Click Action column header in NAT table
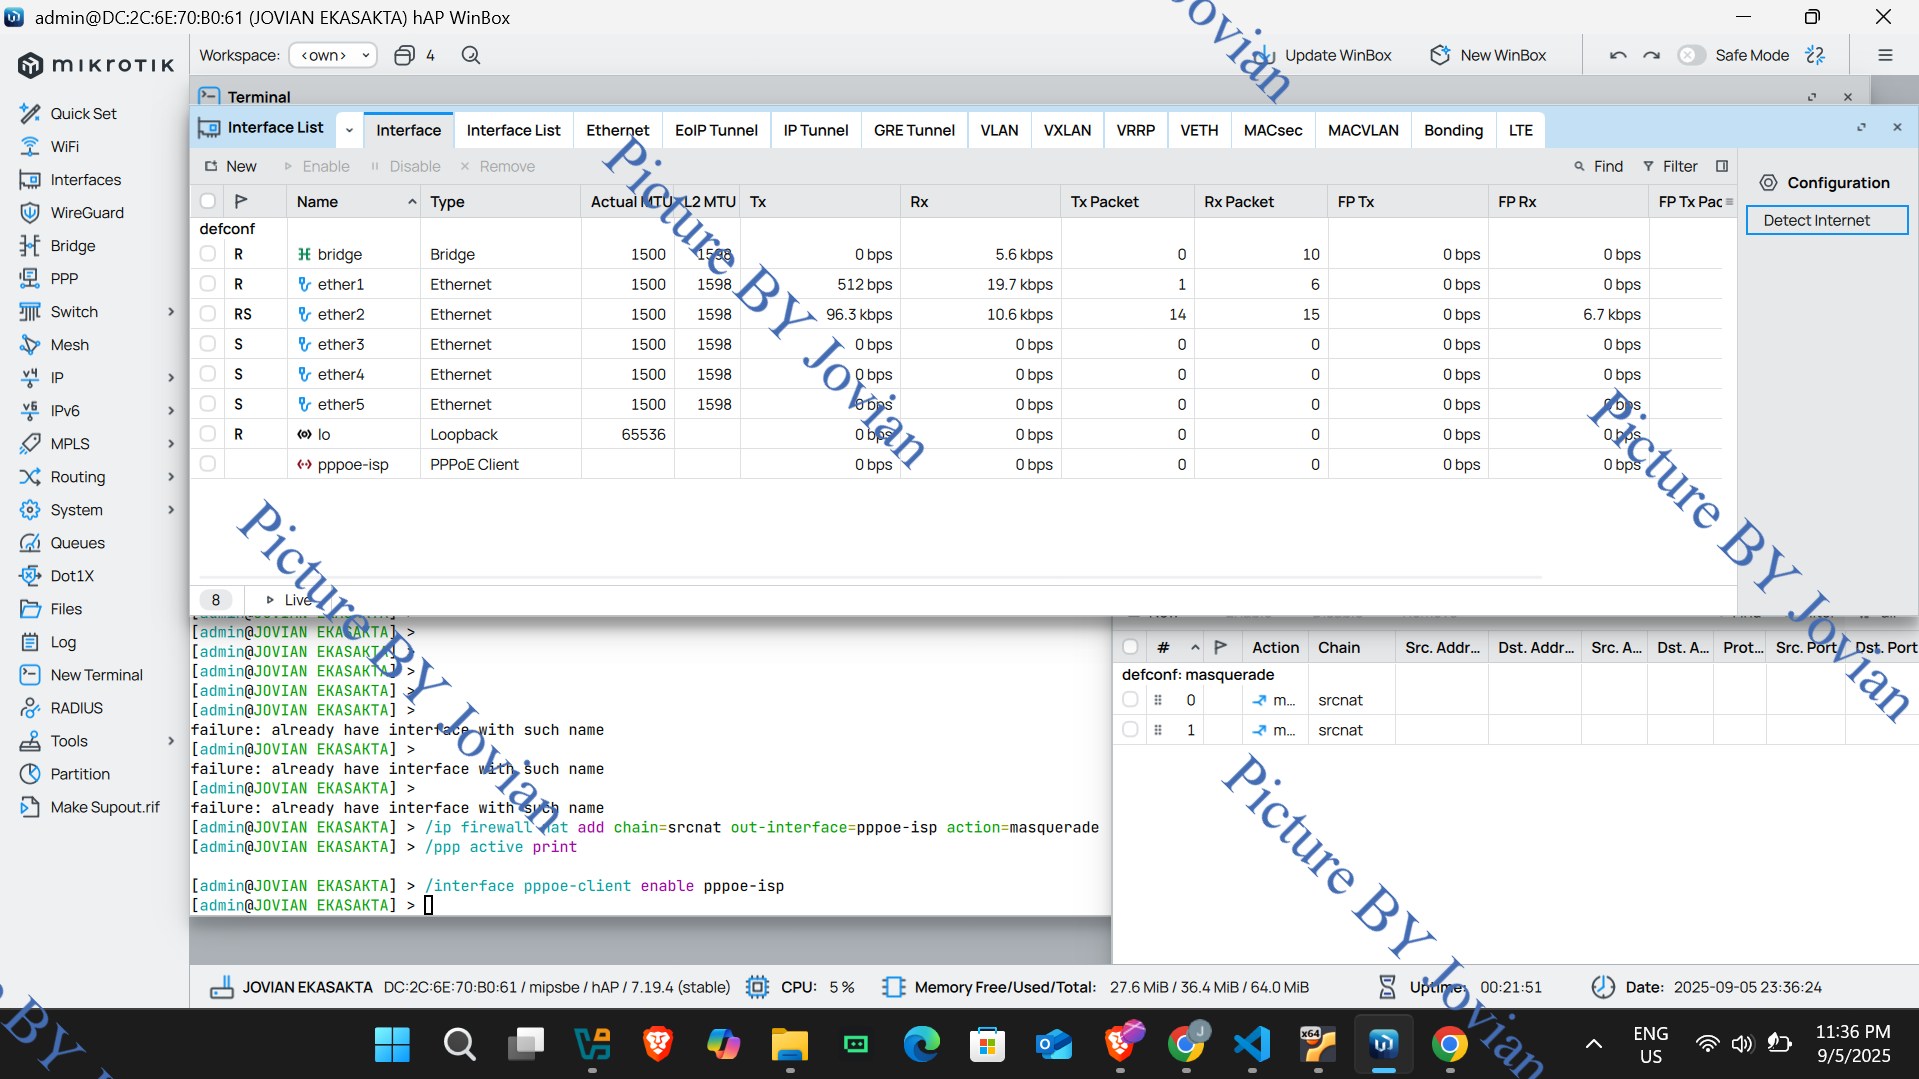 (1275, 647)
